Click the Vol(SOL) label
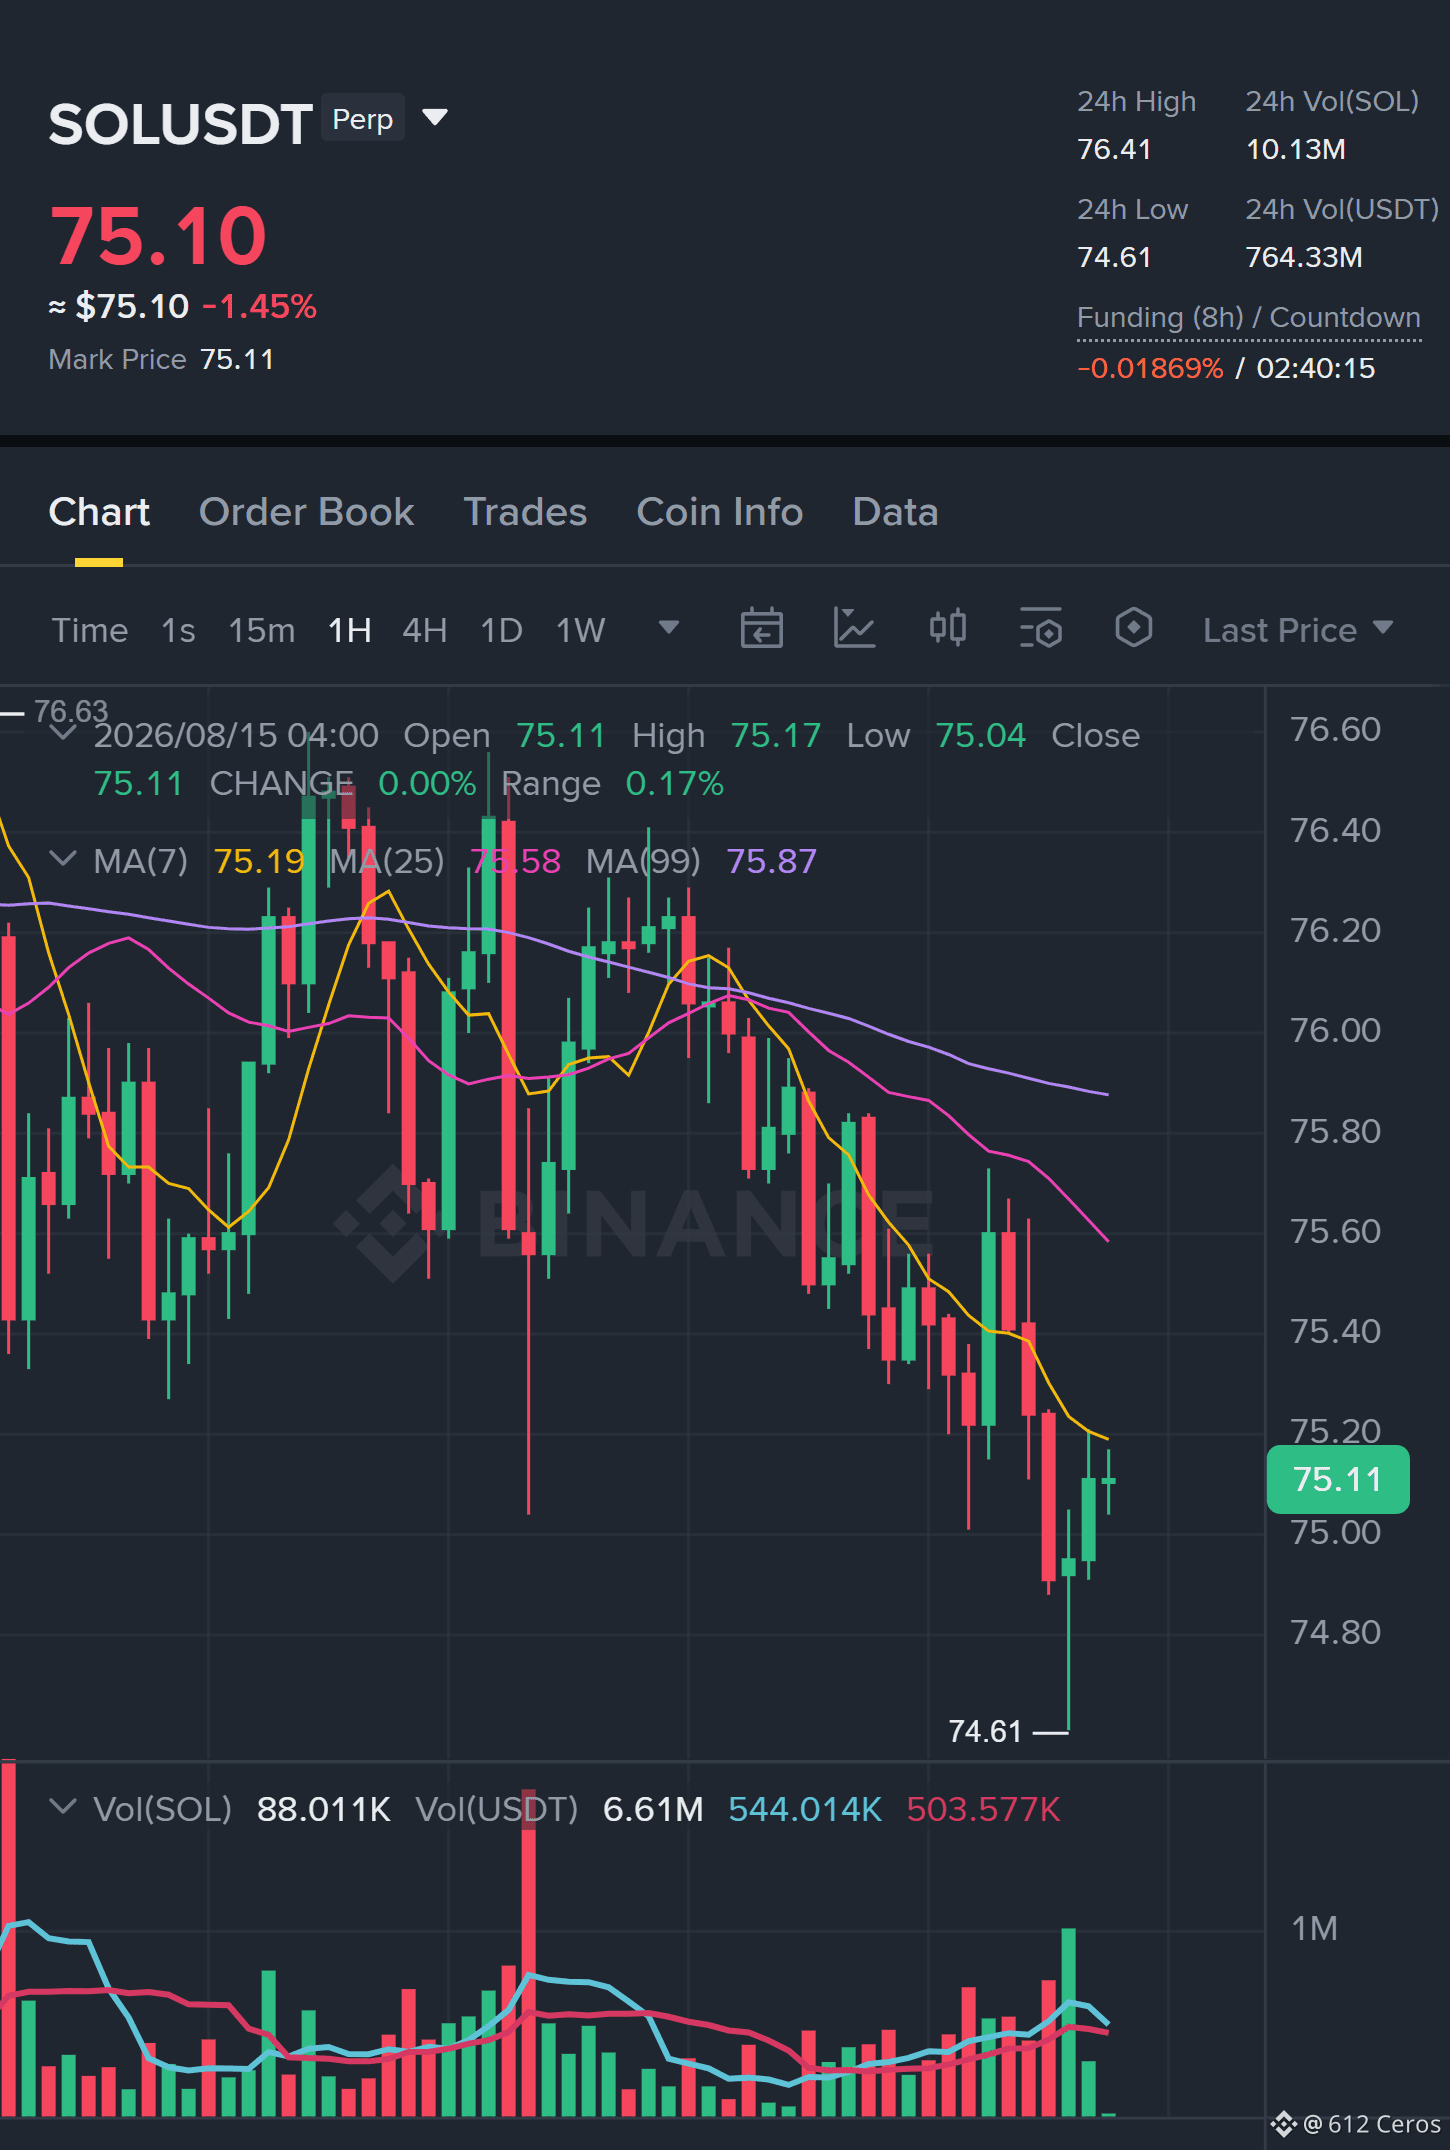This screenshot has width=1450, height=2150. pos(163,1809)
